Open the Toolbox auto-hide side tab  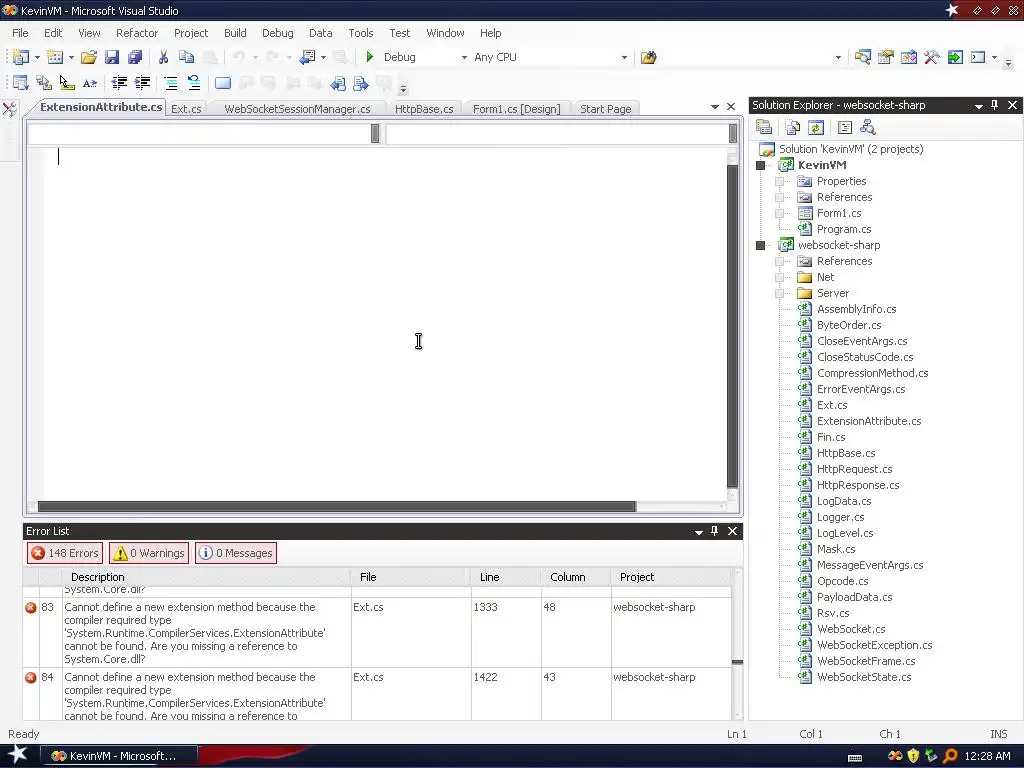pos(10,109)
